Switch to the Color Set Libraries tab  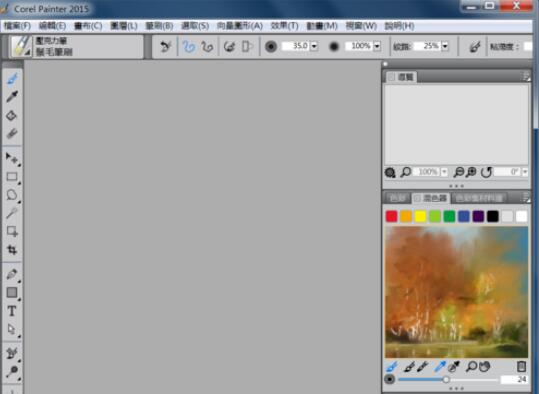pyautogui.click(x=480, y=198)
